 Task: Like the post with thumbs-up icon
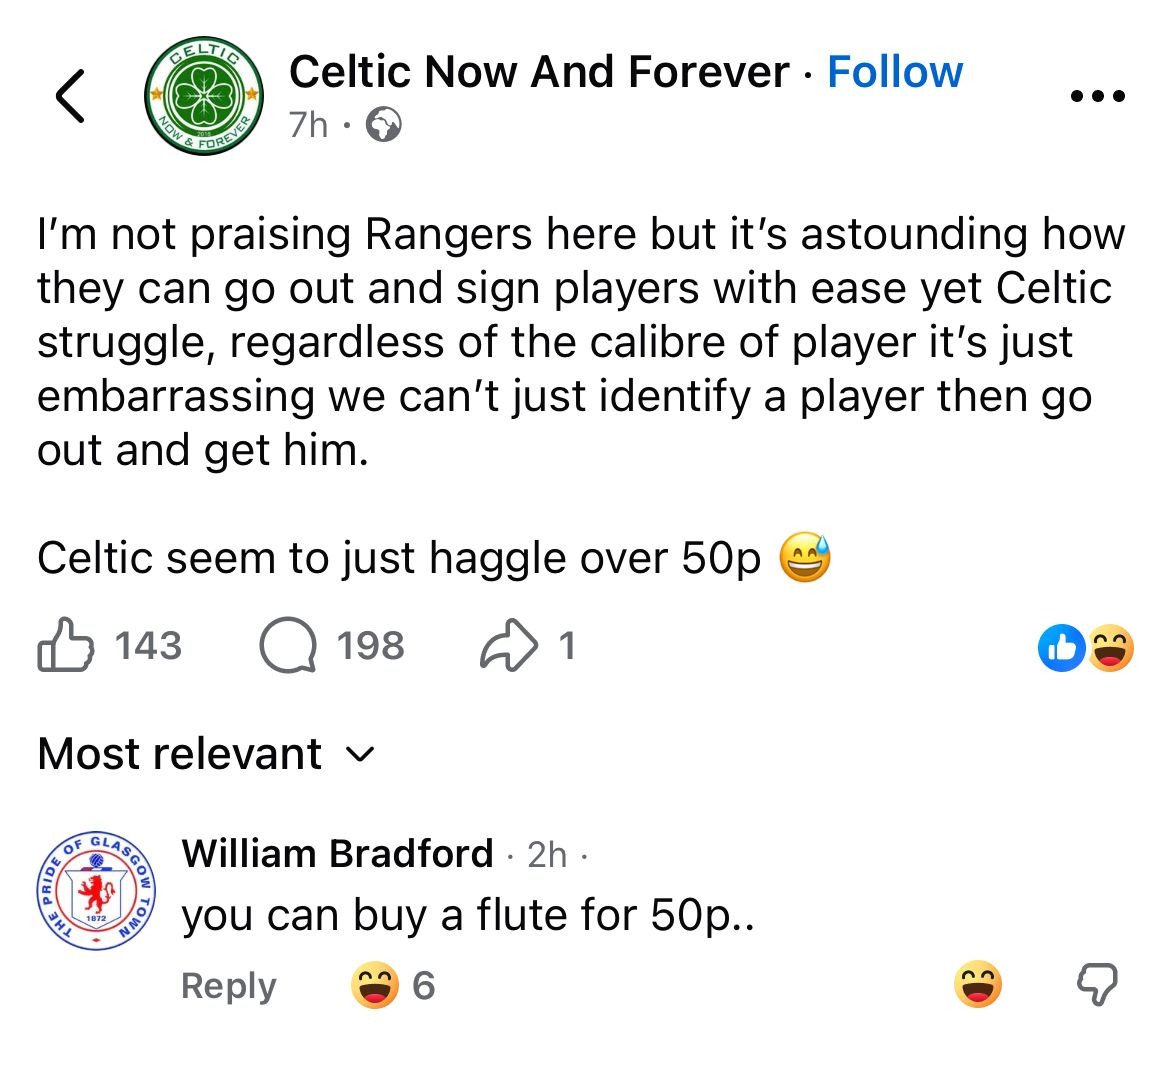[66, 645]
